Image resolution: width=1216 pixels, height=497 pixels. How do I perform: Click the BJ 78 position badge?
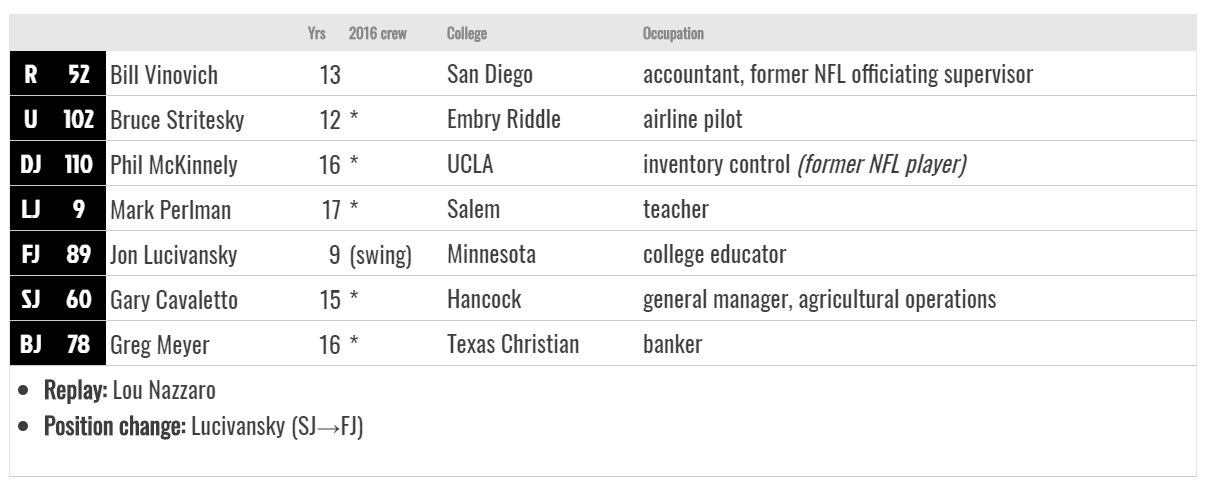point(56,345)
